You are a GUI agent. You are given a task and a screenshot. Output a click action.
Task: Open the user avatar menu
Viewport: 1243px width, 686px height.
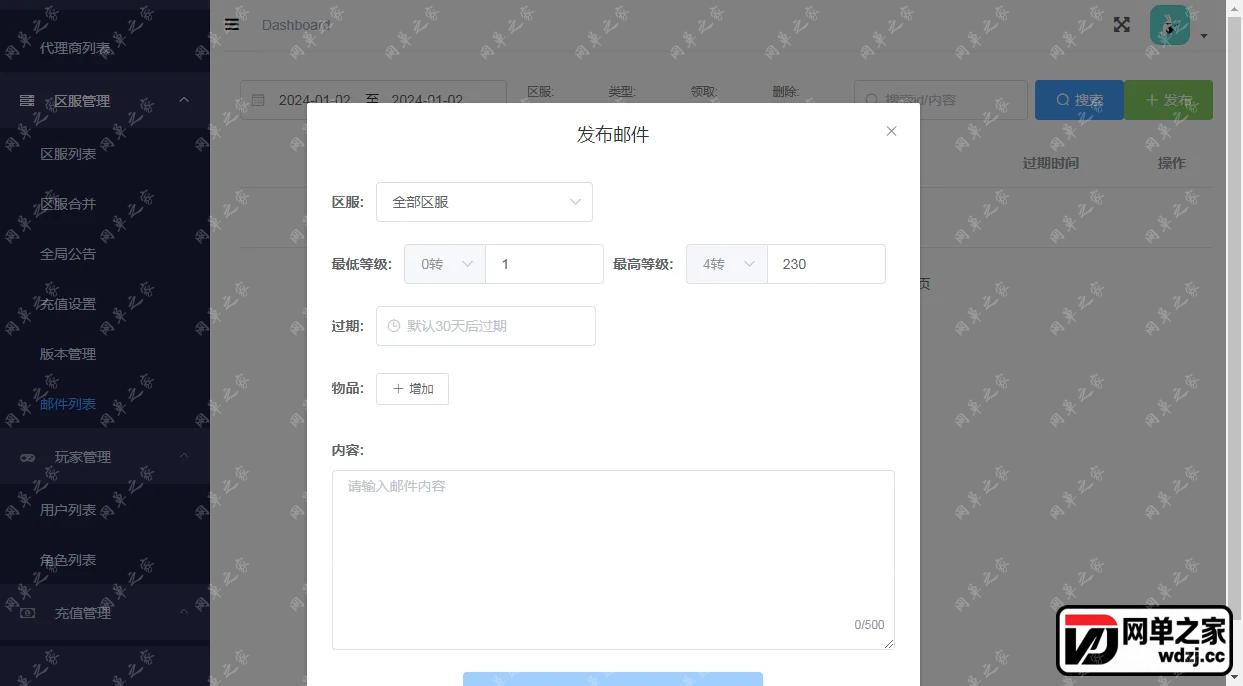coord(1170,25)
